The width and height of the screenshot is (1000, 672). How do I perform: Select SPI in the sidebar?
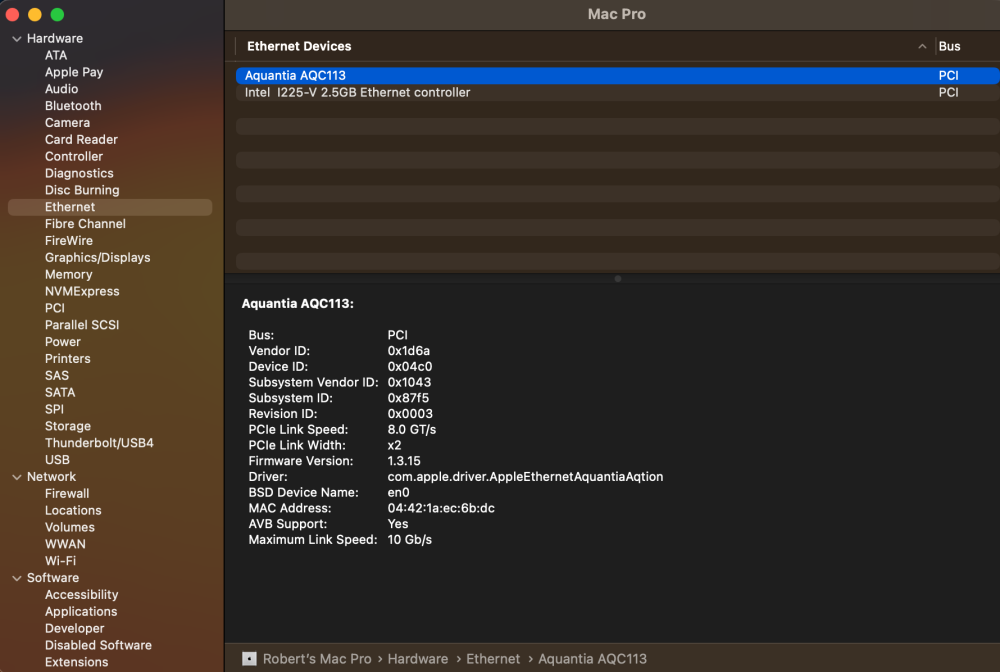click(x=54, y=409)
